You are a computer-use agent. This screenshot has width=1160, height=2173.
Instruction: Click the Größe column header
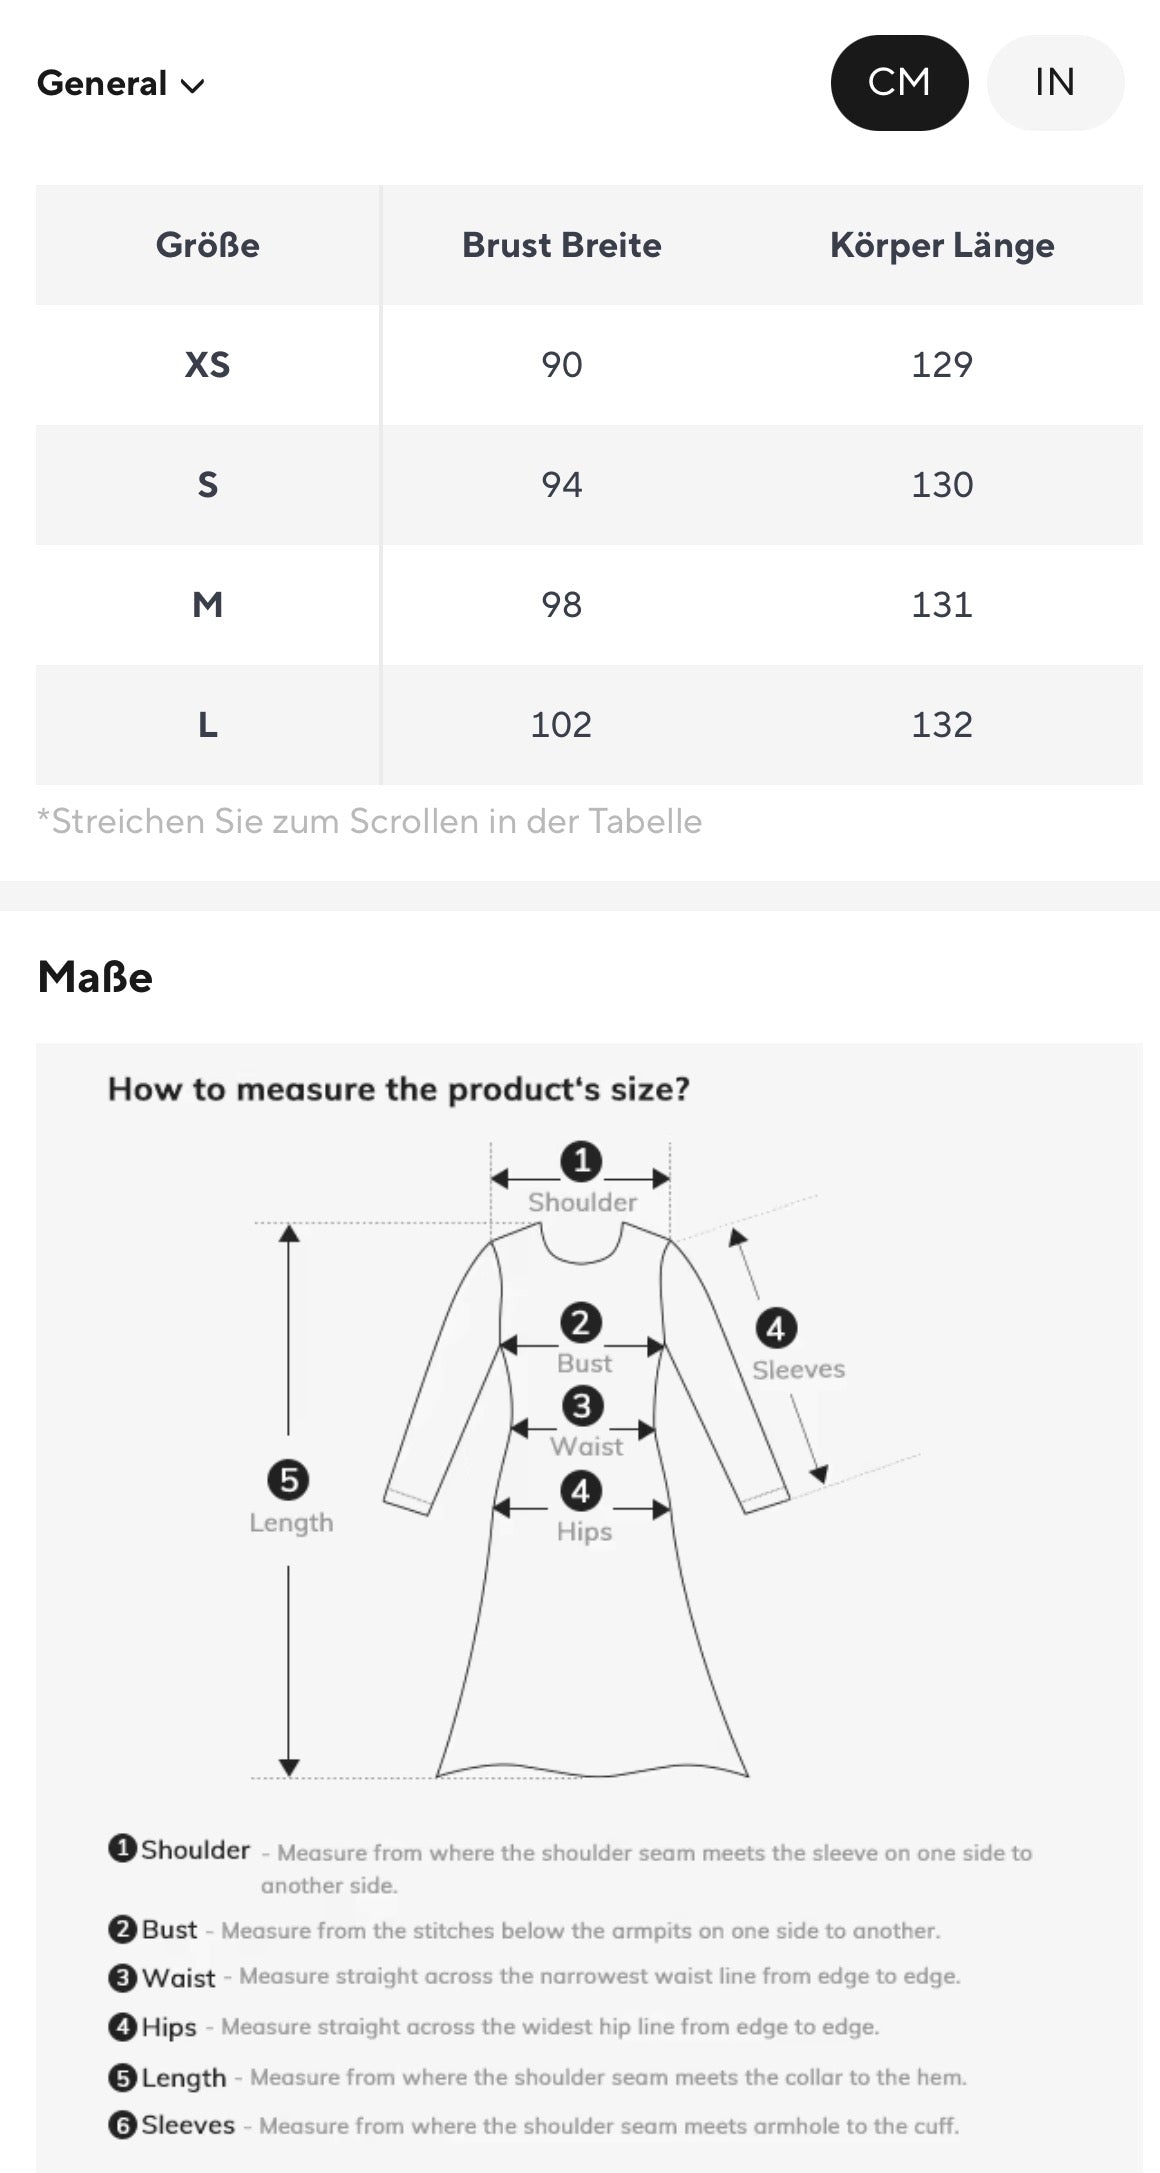coord(207,245)
